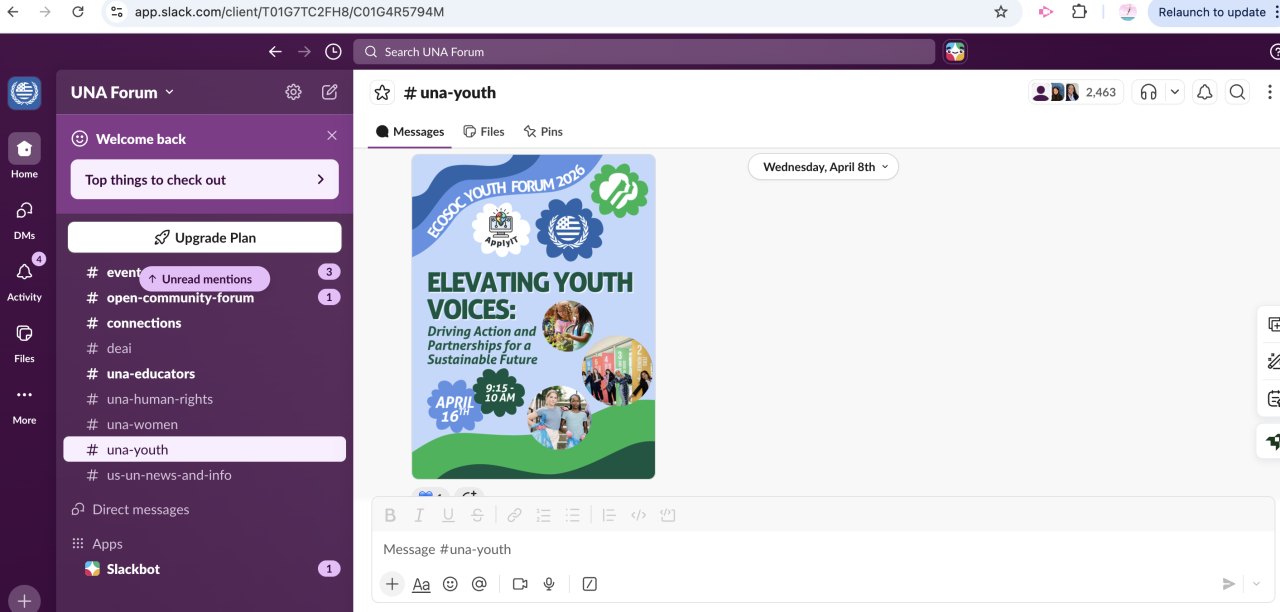Open Top things to check out

205,180
